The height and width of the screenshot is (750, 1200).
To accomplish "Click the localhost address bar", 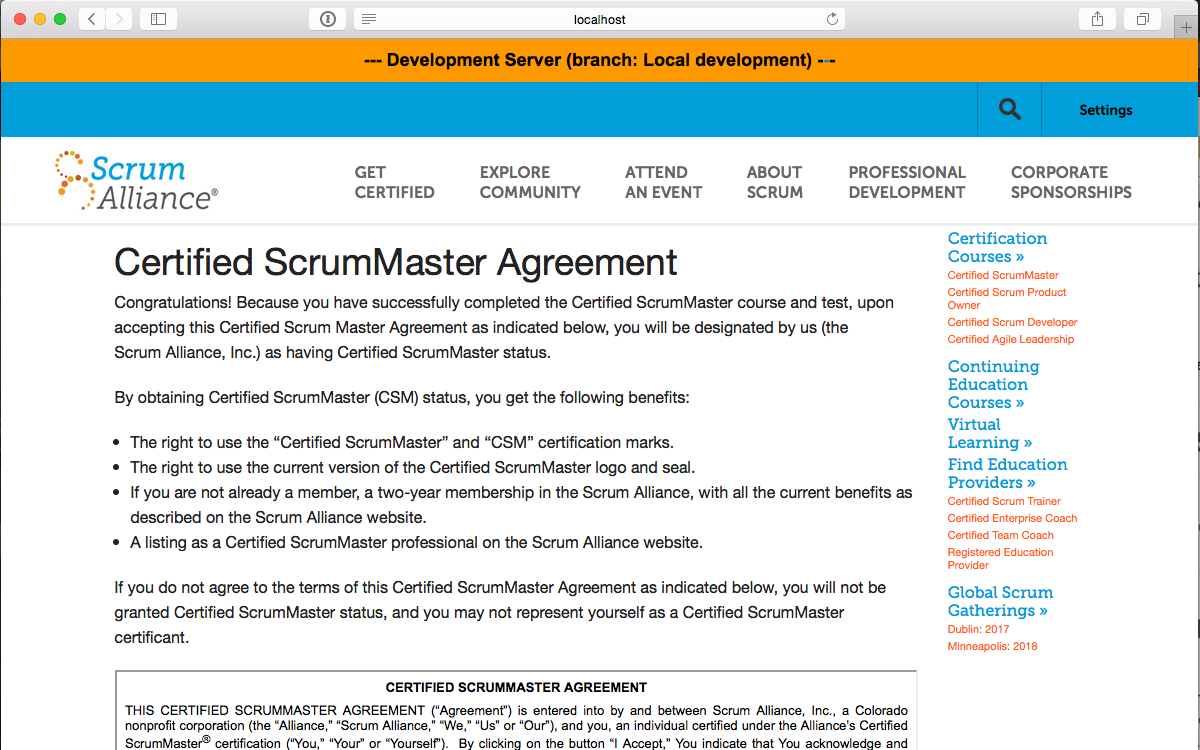I will [x=600, y=19].
